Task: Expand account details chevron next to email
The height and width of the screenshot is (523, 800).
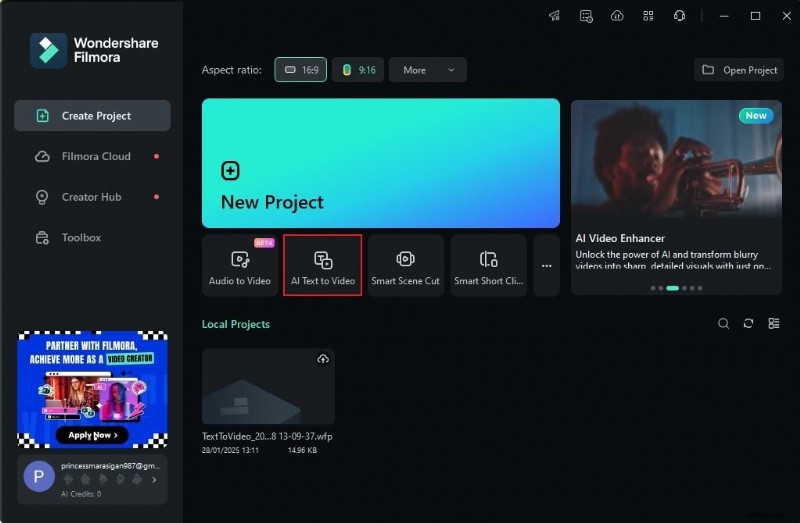Action: [154, 480]
